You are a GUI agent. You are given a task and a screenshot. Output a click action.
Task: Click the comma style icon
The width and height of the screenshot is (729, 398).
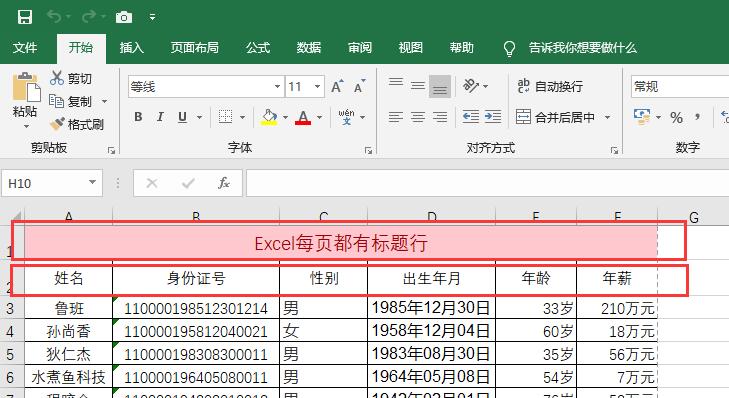point(697,117)
